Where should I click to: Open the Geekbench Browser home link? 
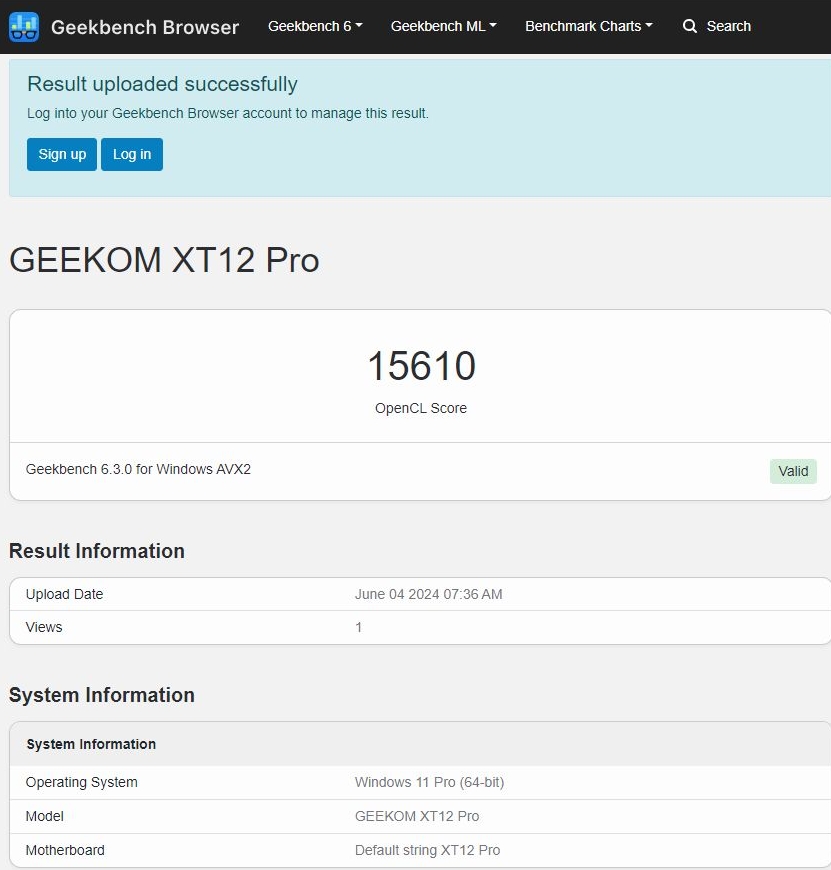pyautogui.click(x=145, y=27)
